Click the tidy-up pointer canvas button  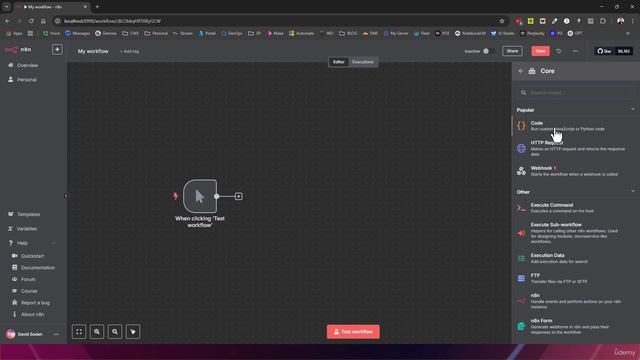[x=133, y=332]
